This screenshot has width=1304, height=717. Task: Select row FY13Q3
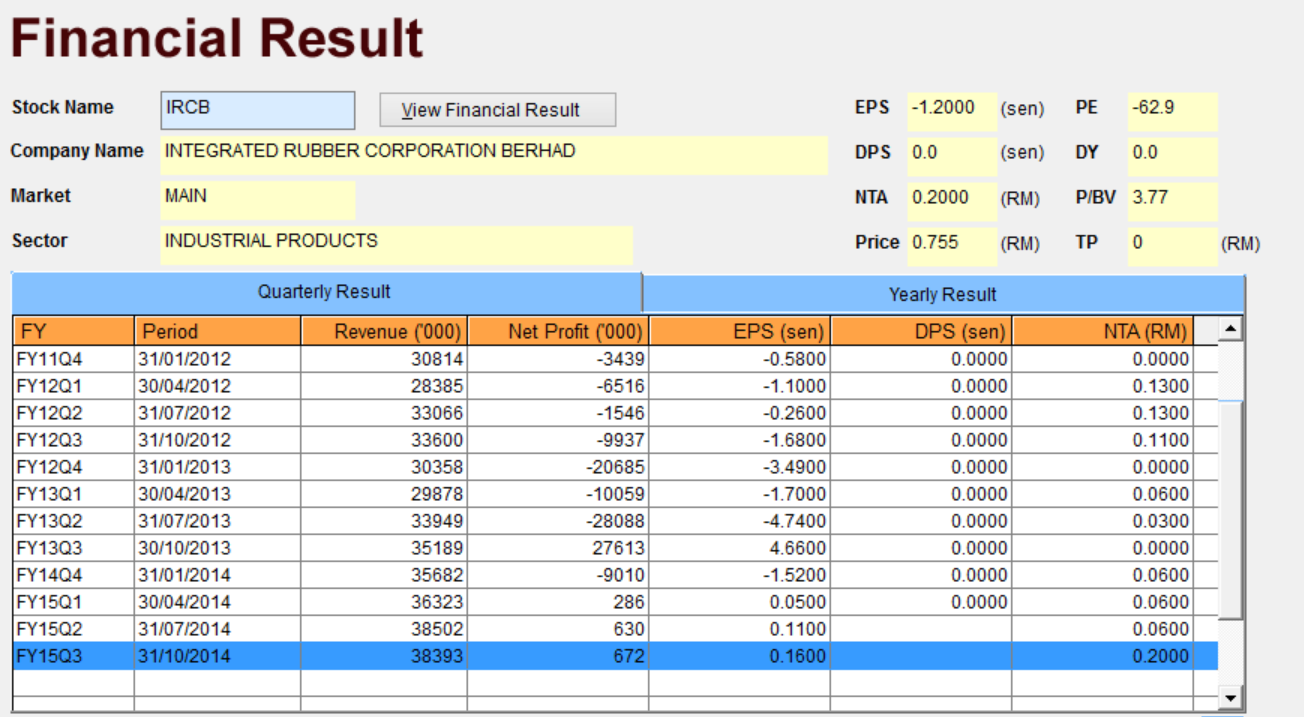point(615,548)
